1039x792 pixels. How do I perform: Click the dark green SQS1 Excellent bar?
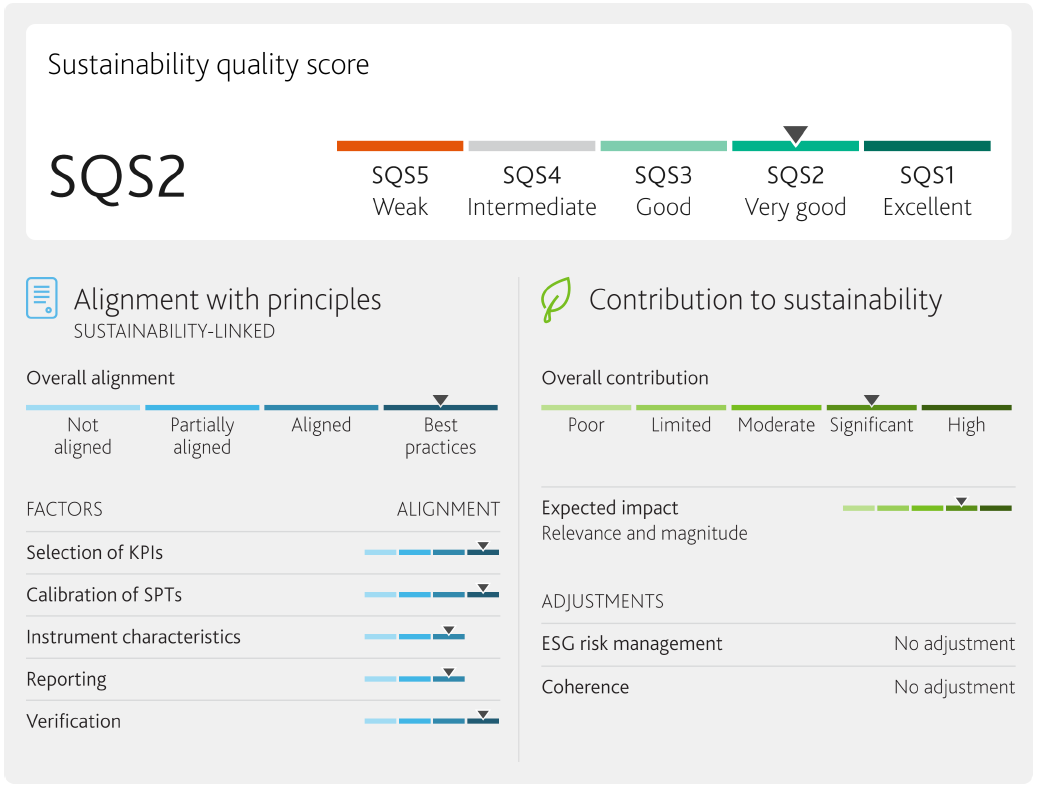click(x=927, y=146)
